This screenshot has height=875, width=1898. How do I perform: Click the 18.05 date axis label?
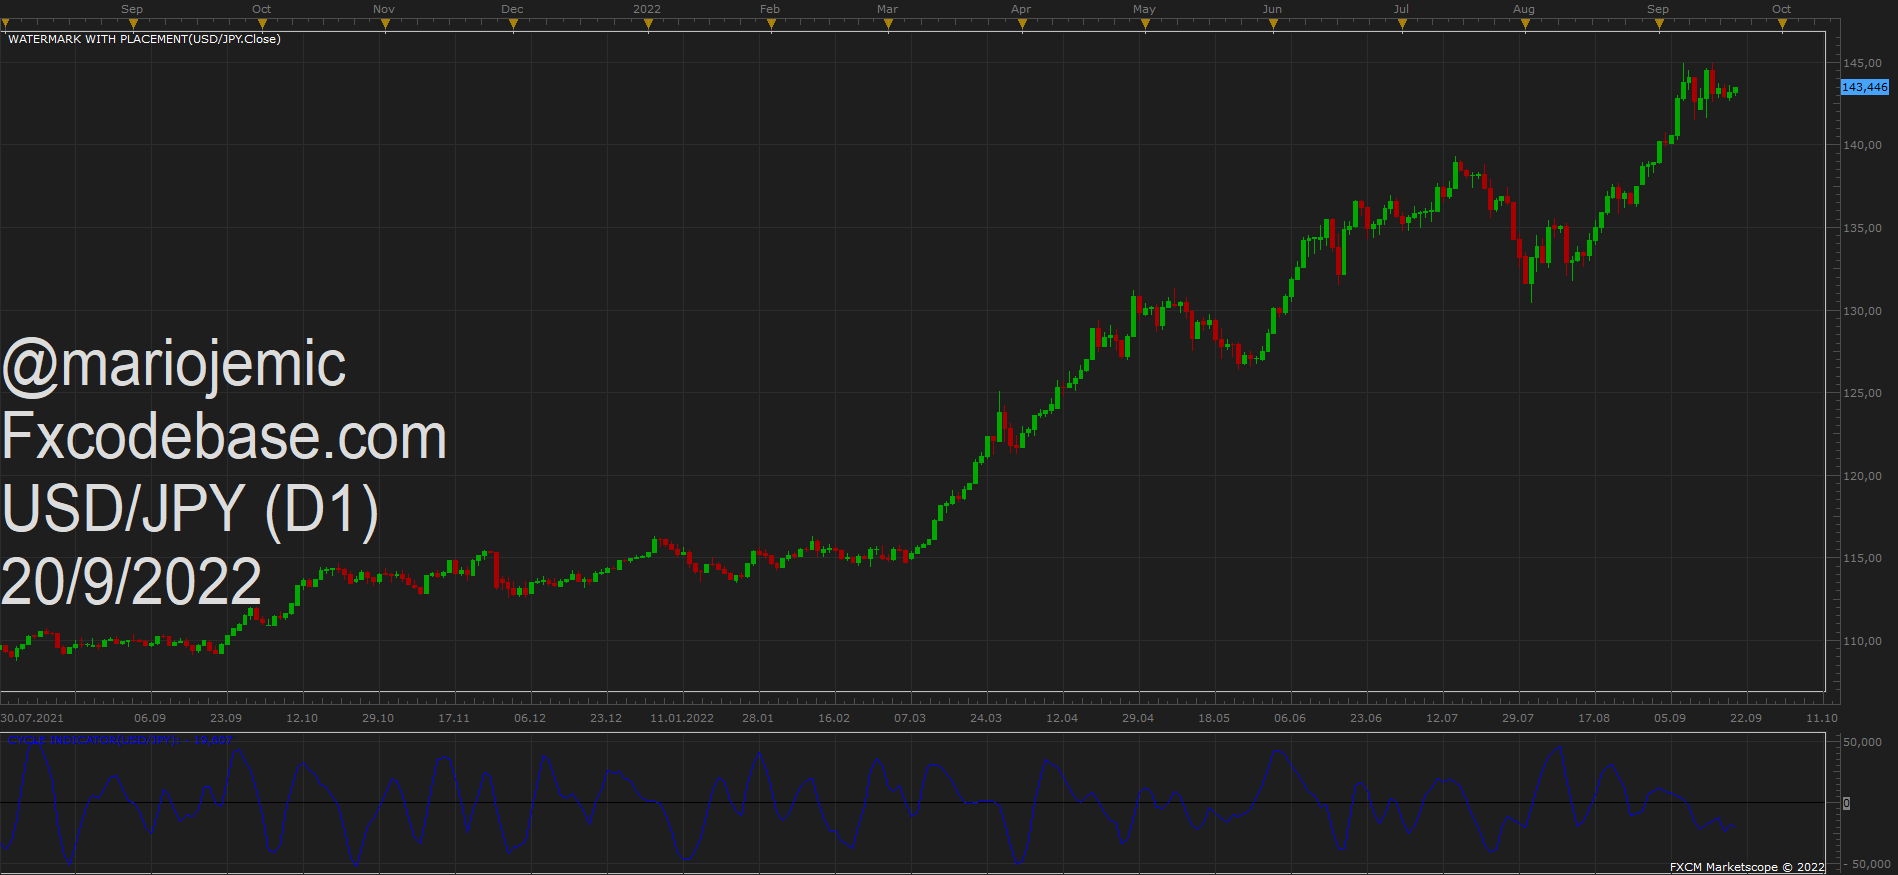point(1214,718)
